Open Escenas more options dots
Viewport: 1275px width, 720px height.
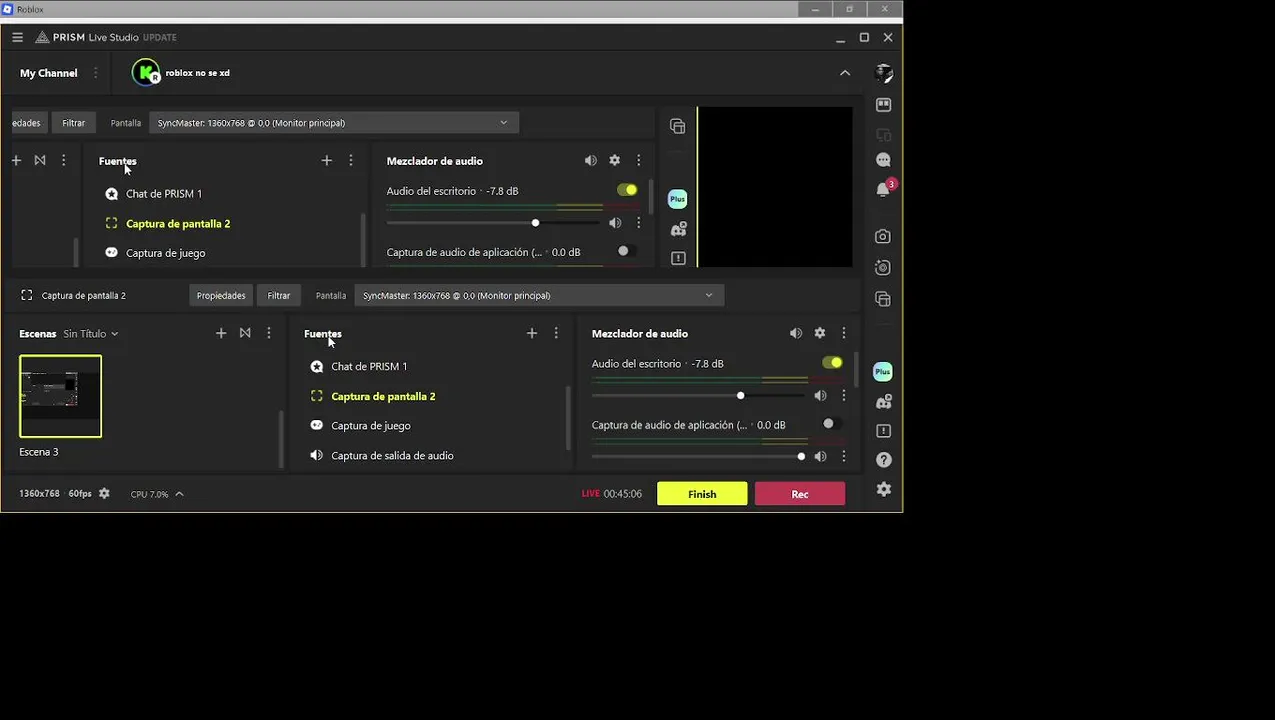coord(268,333)
